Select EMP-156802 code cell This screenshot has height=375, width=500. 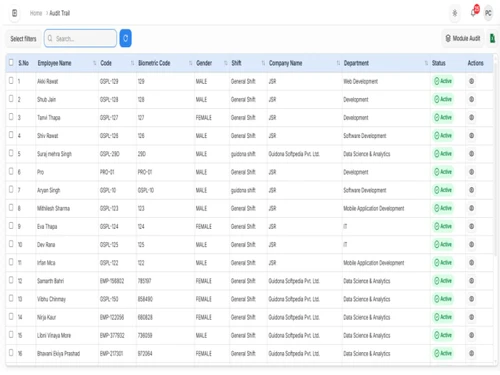(x=112, y=281)
